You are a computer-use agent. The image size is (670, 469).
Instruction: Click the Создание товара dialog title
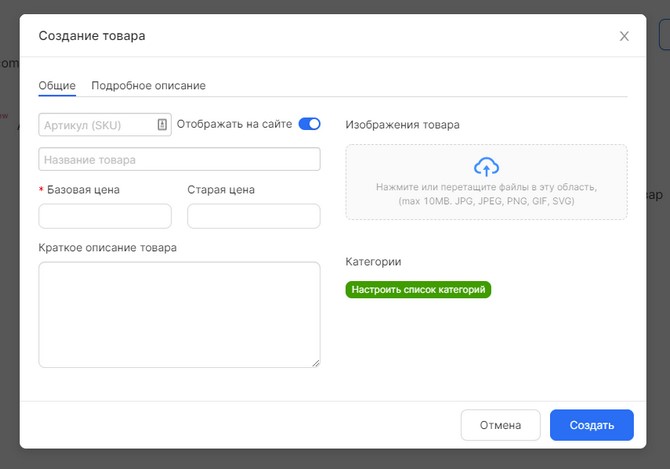92,36
